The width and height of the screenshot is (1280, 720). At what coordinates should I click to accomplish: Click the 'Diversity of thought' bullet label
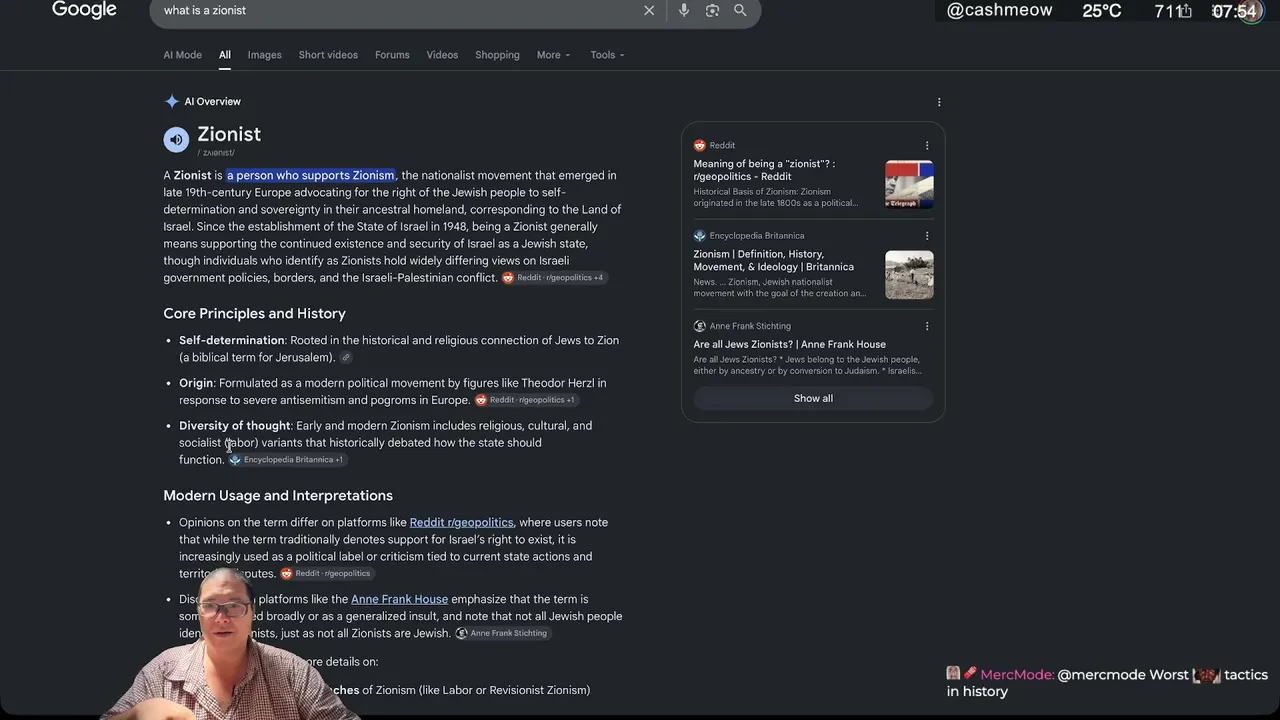tap(235, 425)
